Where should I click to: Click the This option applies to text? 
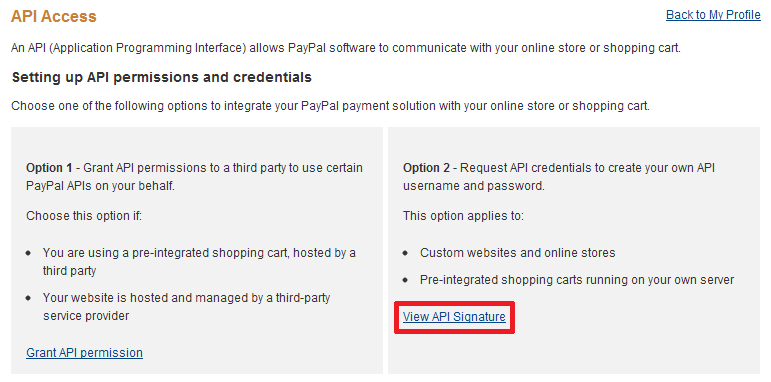pos(463,216)
